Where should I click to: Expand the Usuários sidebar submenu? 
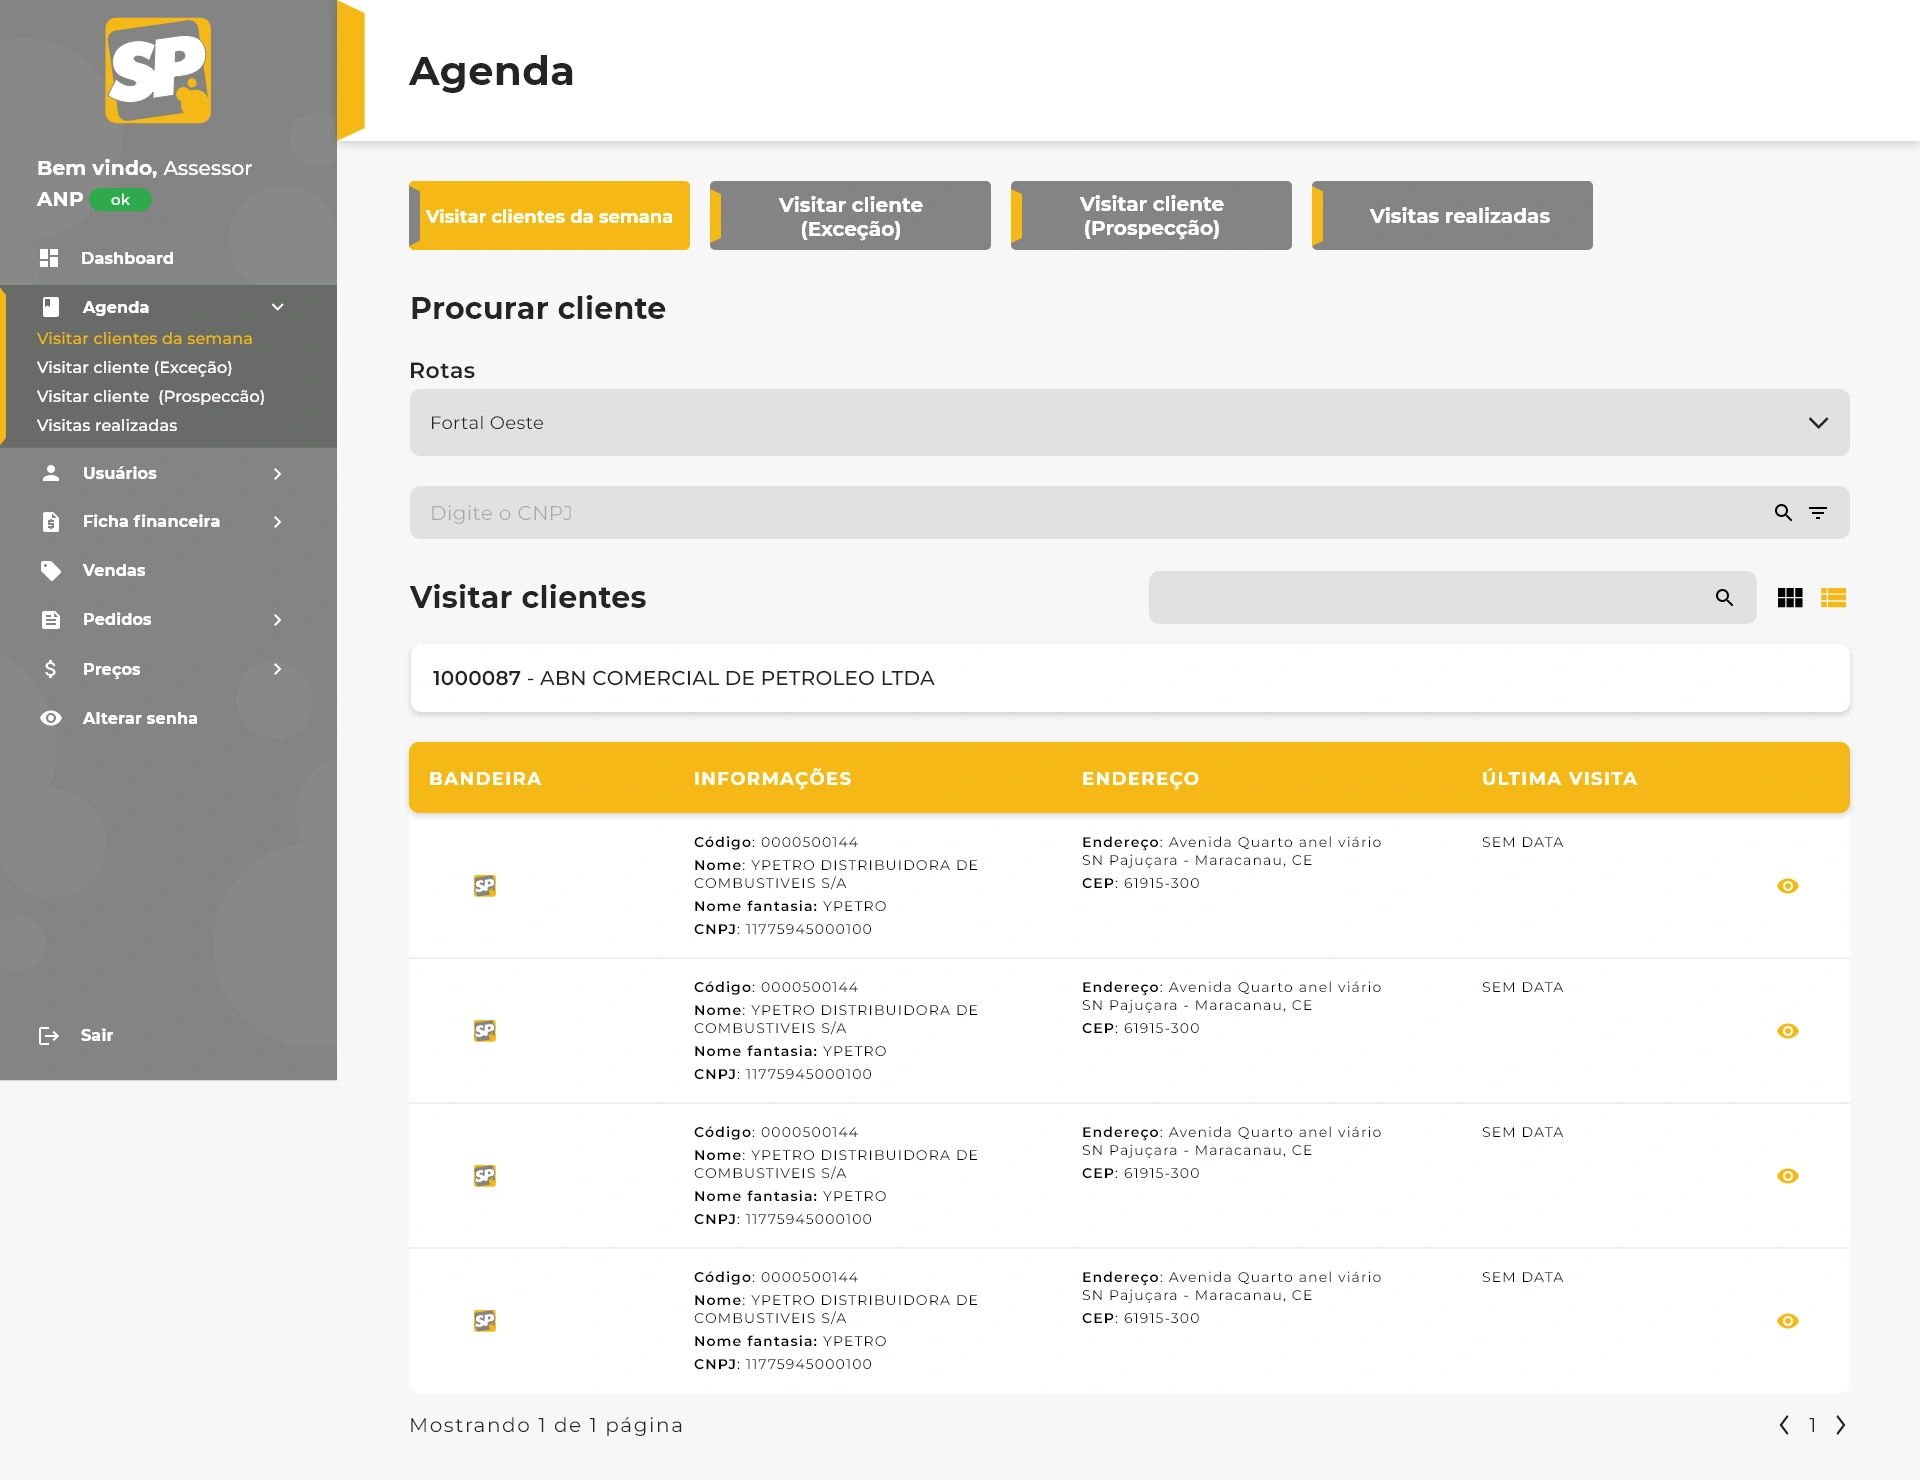coord(277,474)
